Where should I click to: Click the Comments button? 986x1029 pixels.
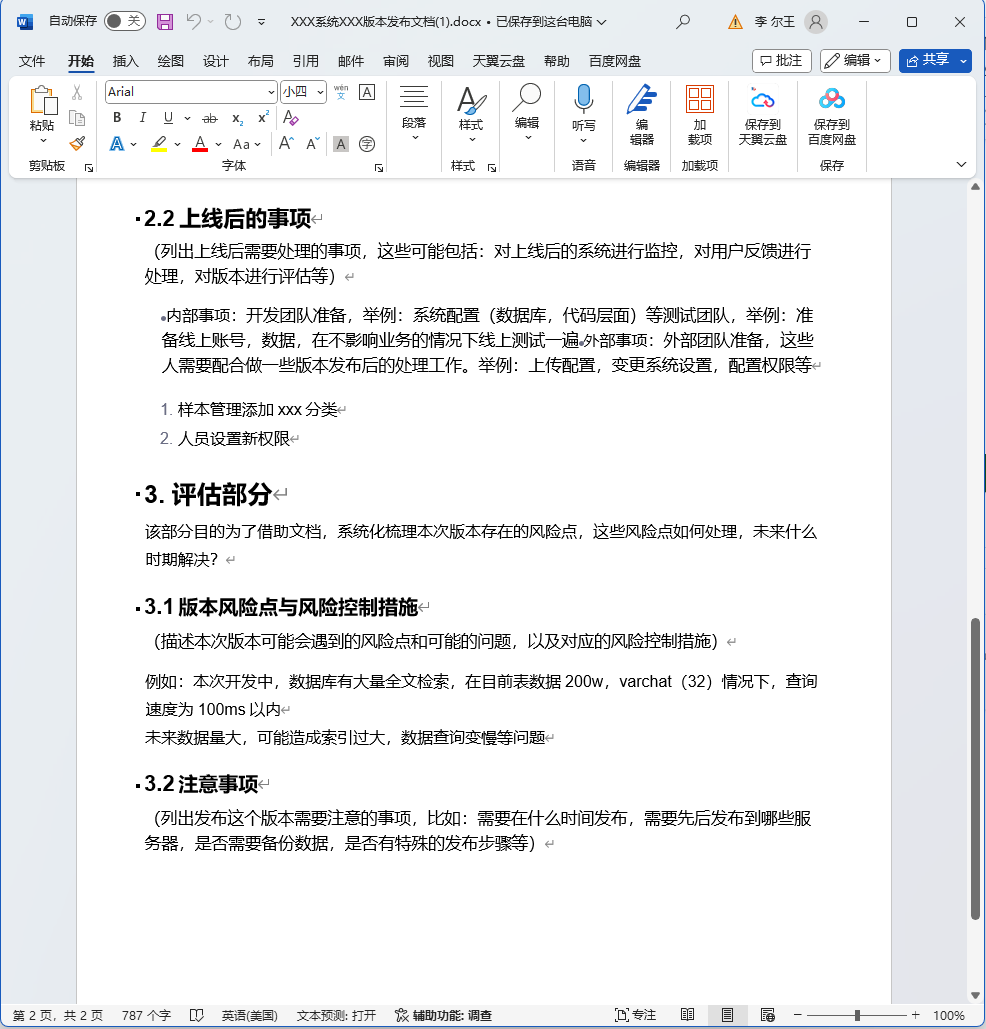click(x=781, y=60)
